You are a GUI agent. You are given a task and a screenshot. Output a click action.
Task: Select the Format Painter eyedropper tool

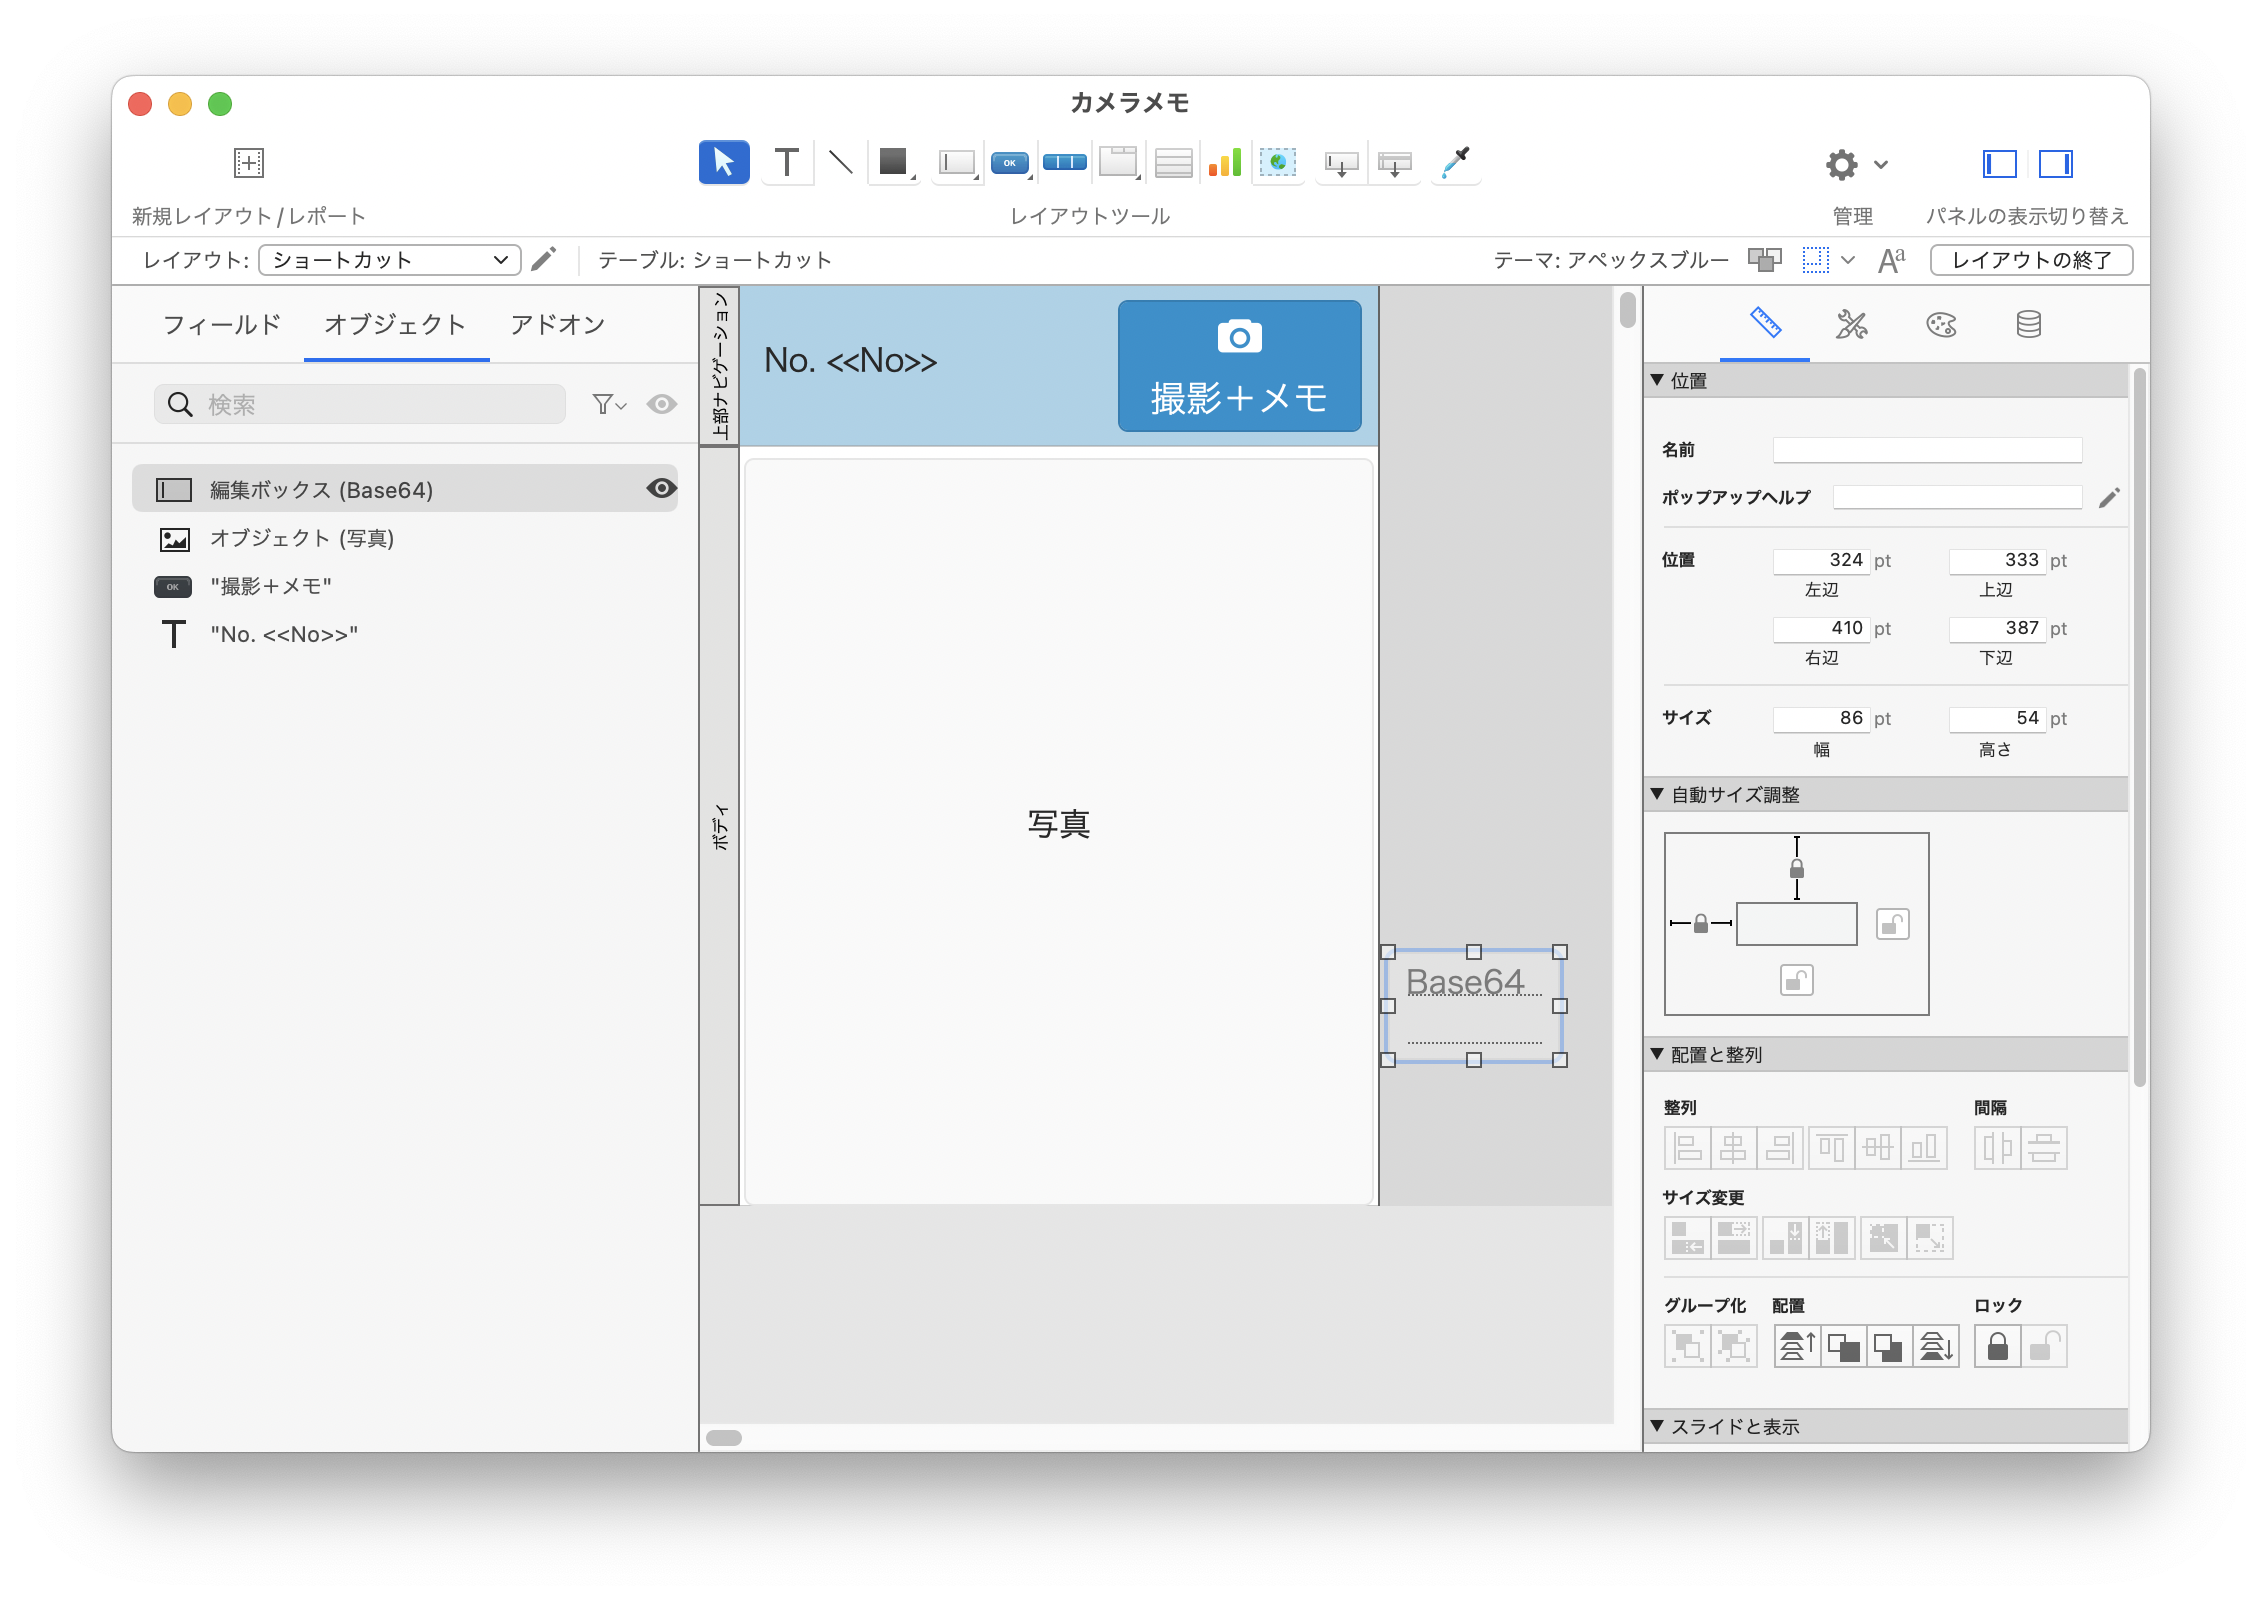tap(1455, 162)
